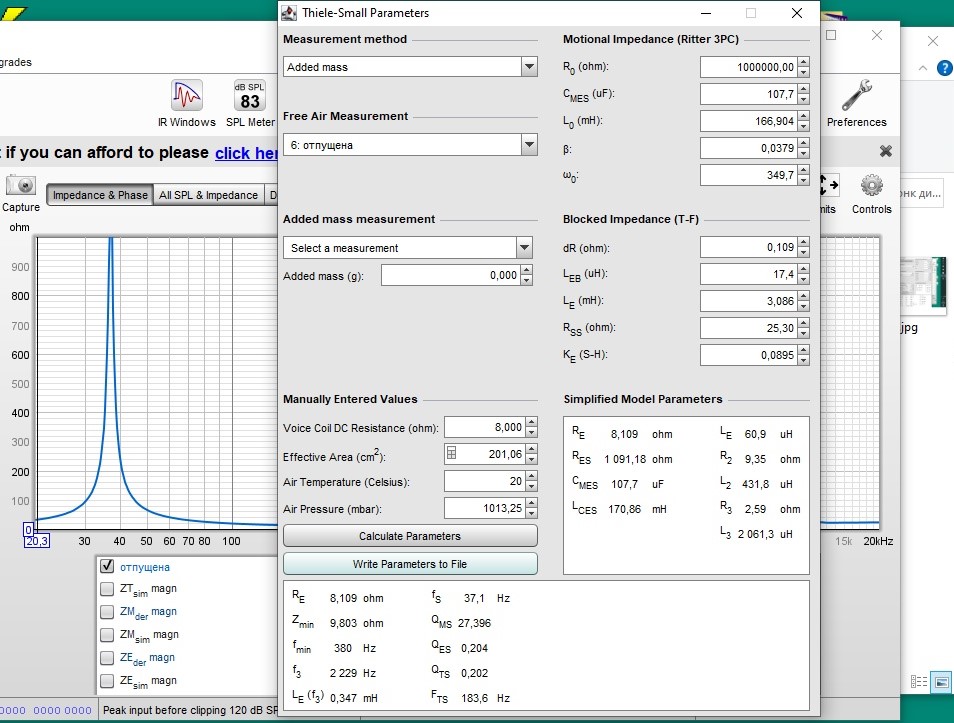Open the Free Air Measurement dropdown
The image size is (954, 723).
[x=529, y=145]
